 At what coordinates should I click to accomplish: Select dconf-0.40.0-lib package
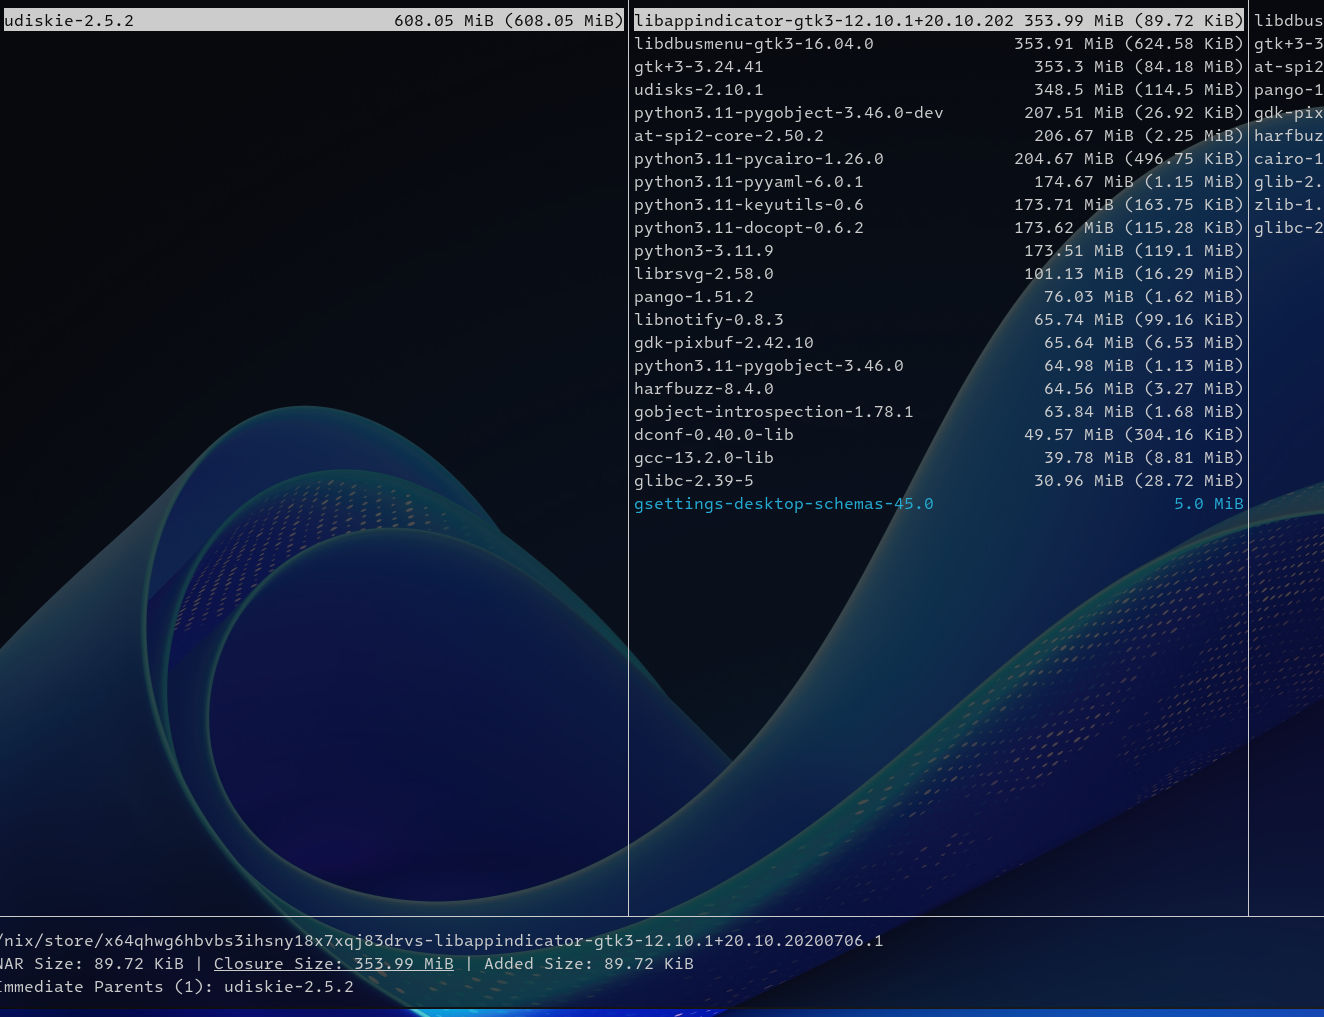[x=713, y=435]
